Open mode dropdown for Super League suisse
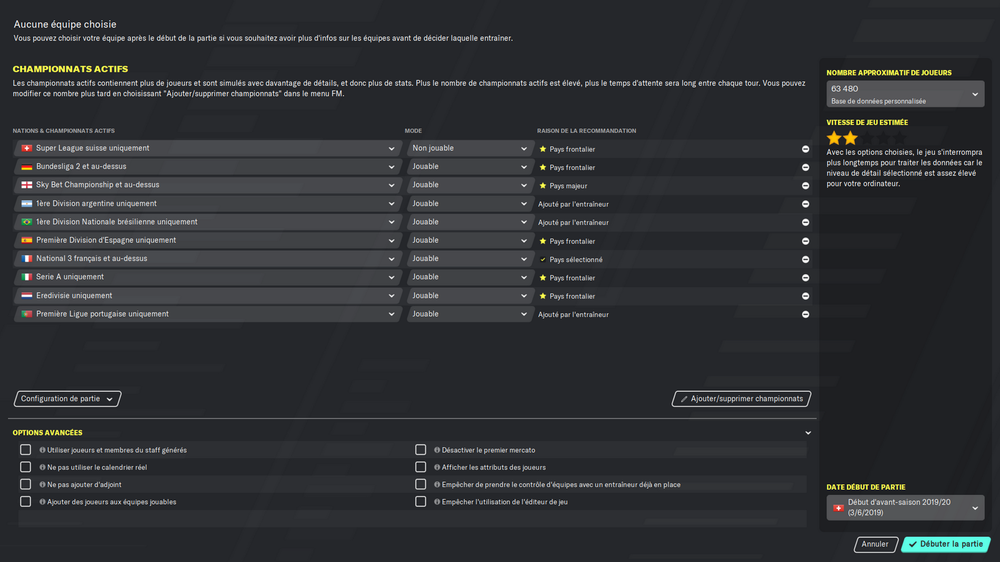 coord(469,149)
